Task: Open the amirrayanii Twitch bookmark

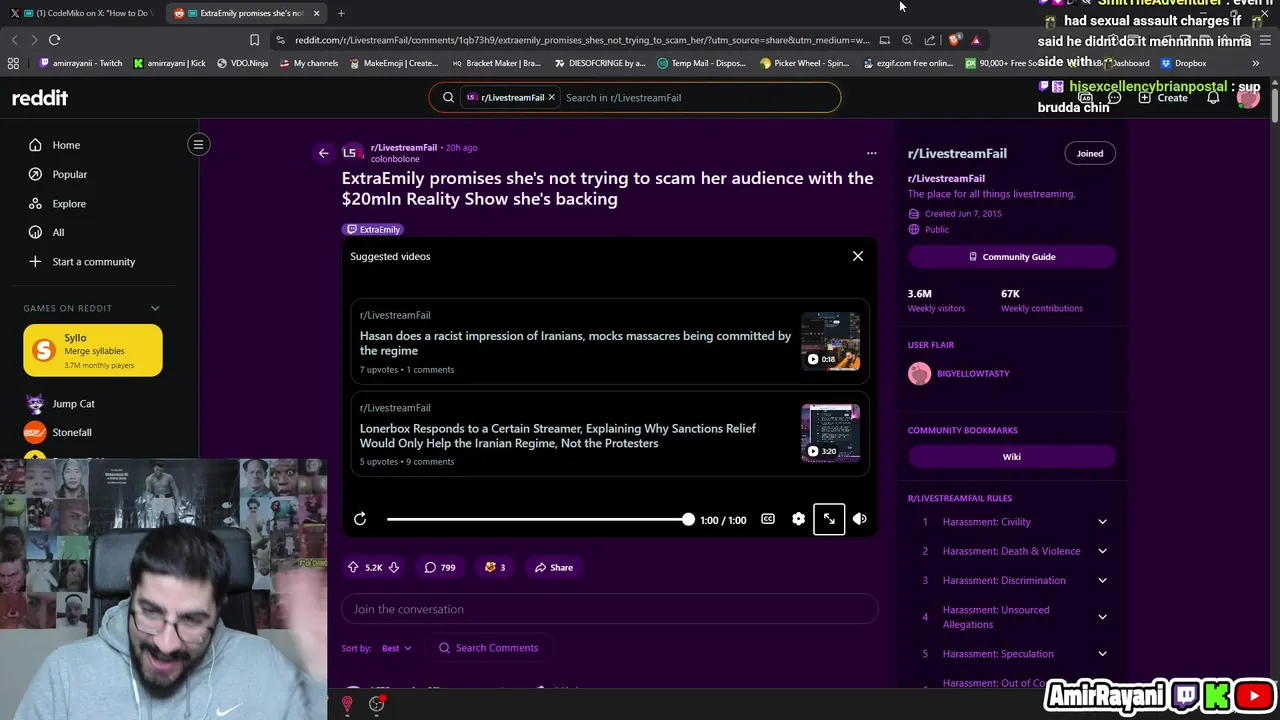Action: pyautogui.click(x=81, y=63)
